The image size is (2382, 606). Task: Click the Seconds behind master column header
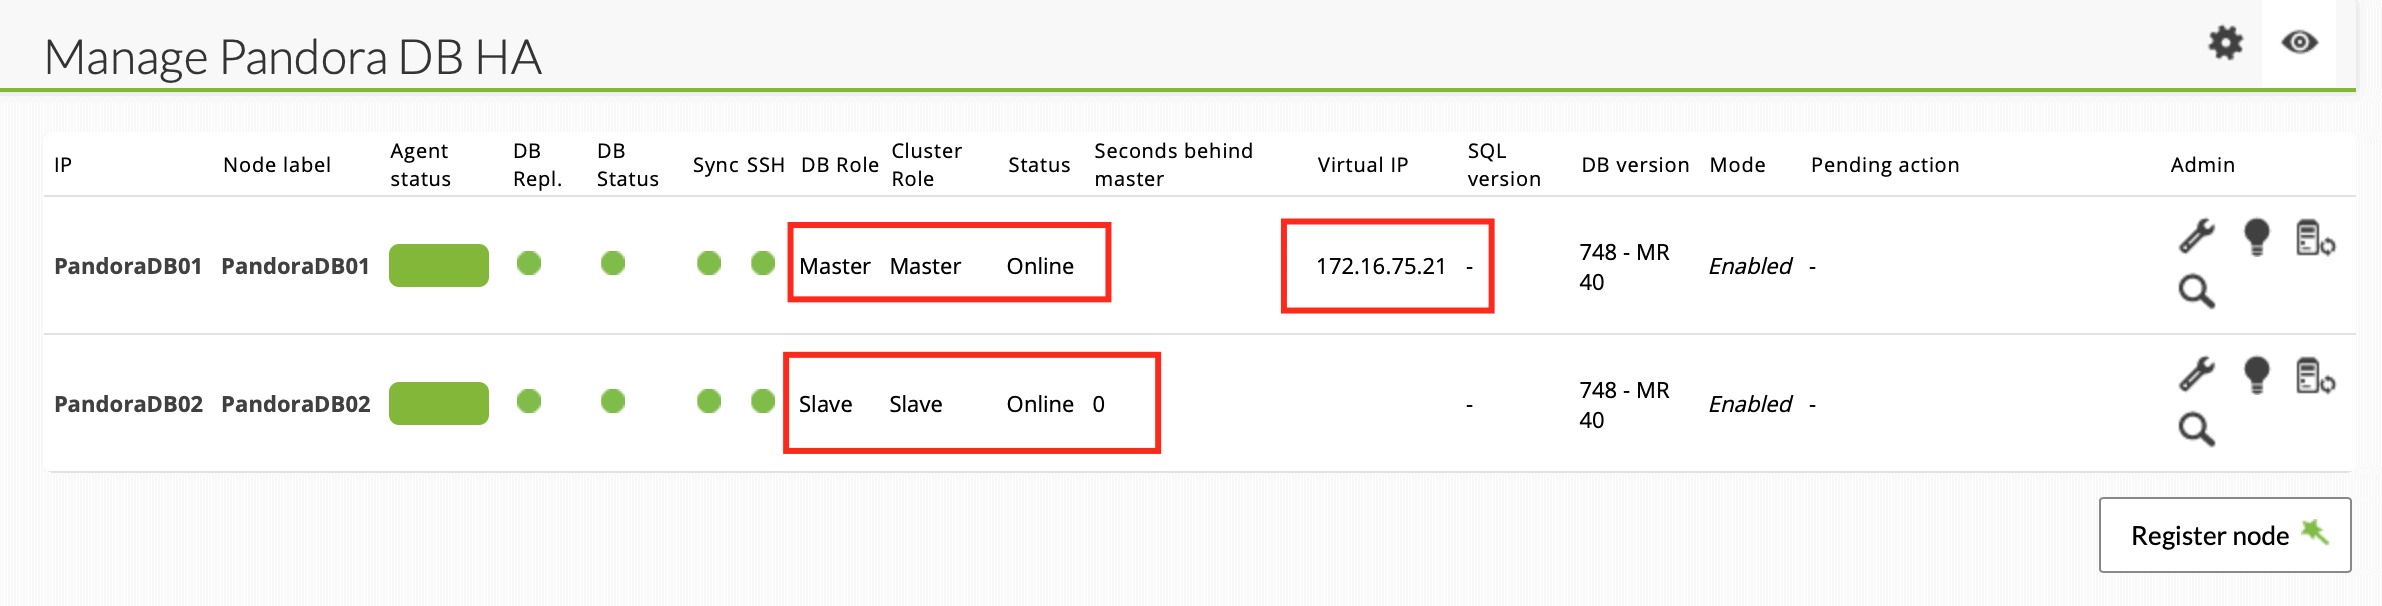(1173, 164)
